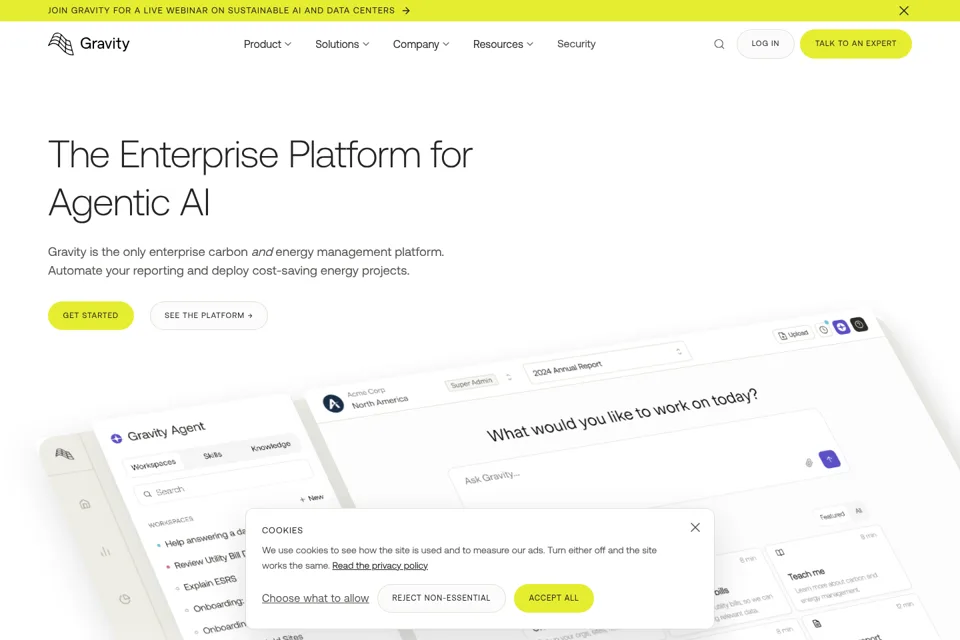Click the clock history icon in preview toolbar

tap(824, 329)
